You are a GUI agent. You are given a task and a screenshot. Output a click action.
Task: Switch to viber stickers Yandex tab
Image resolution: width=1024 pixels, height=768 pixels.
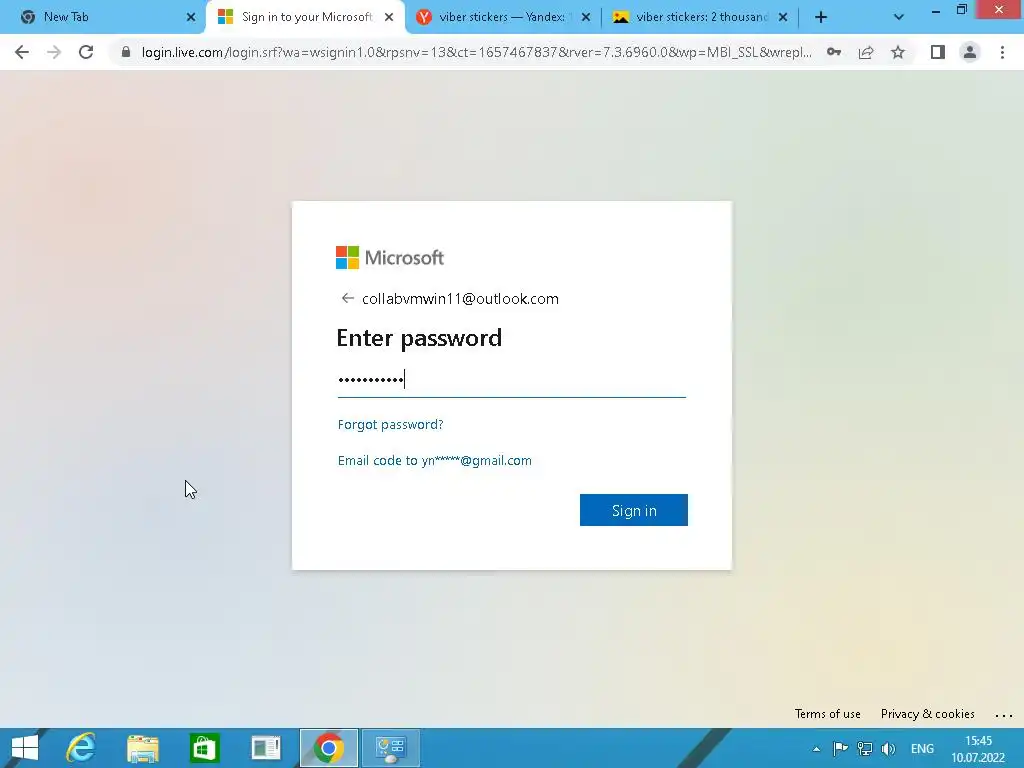point(502,17)
